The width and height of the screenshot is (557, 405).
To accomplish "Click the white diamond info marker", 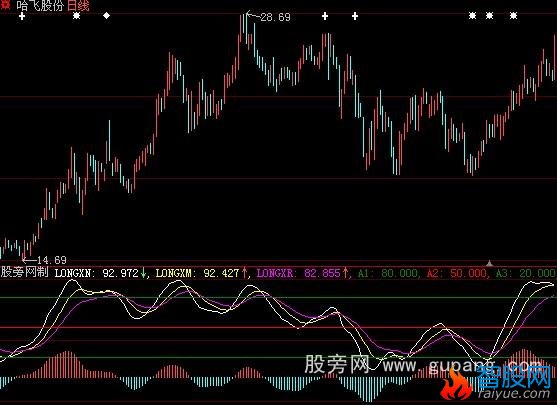I will coord(106,16).
